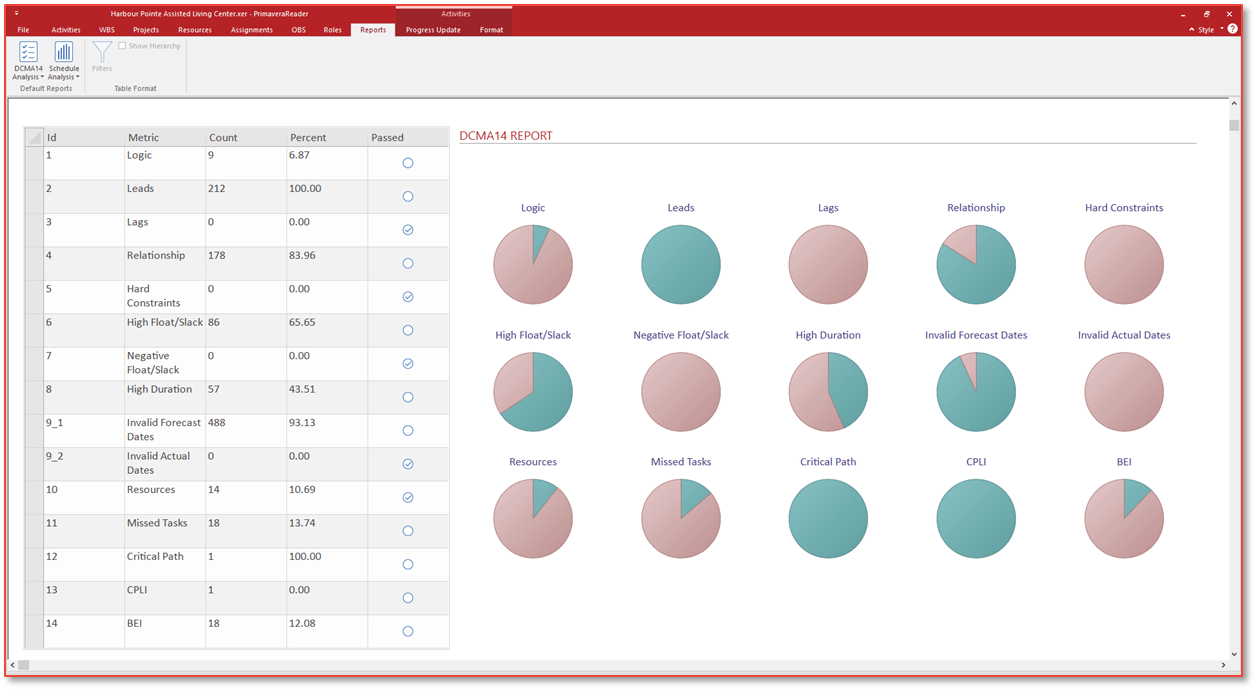1256x690 pixels.
Task: Open the Progress Update tab
Action: point(433,30)
